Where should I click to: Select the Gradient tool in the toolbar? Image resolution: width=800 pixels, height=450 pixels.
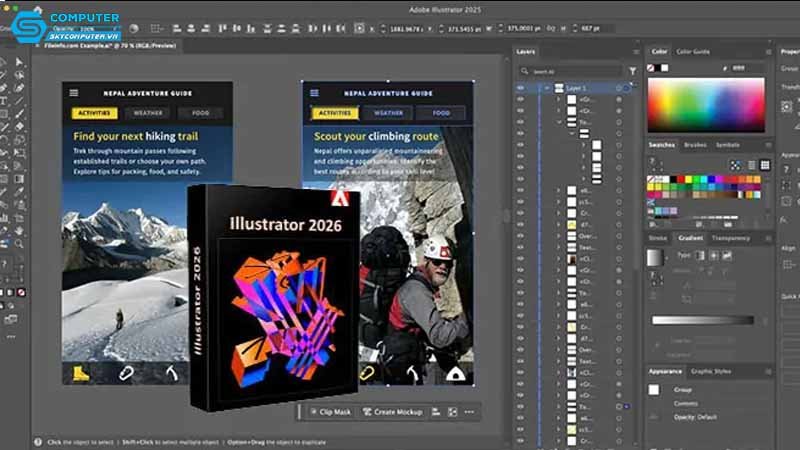click(19, 179)
